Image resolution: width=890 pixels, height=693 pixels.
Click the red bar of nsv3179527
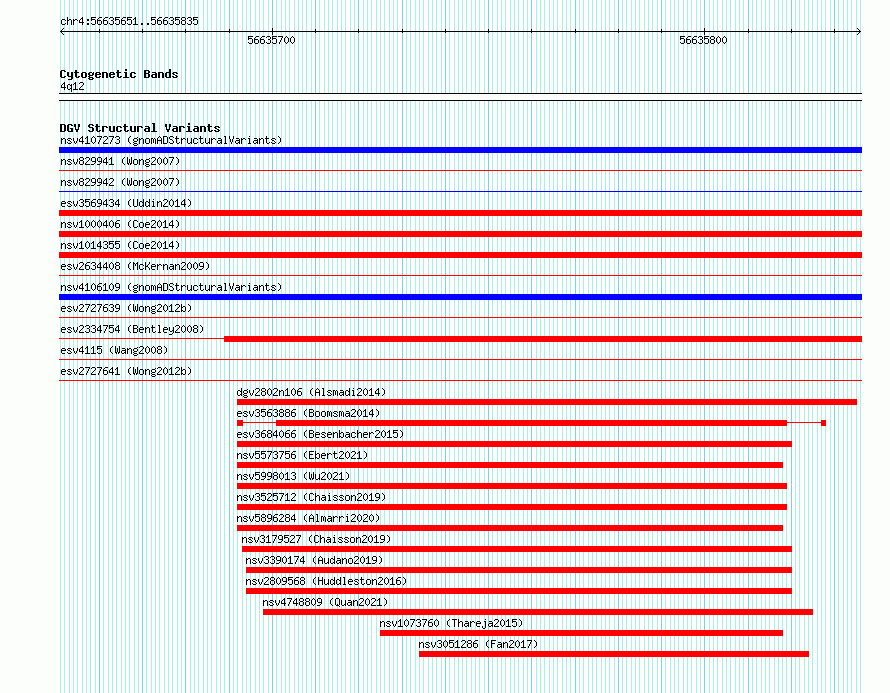pyautogui.click(x=517, y=549)
